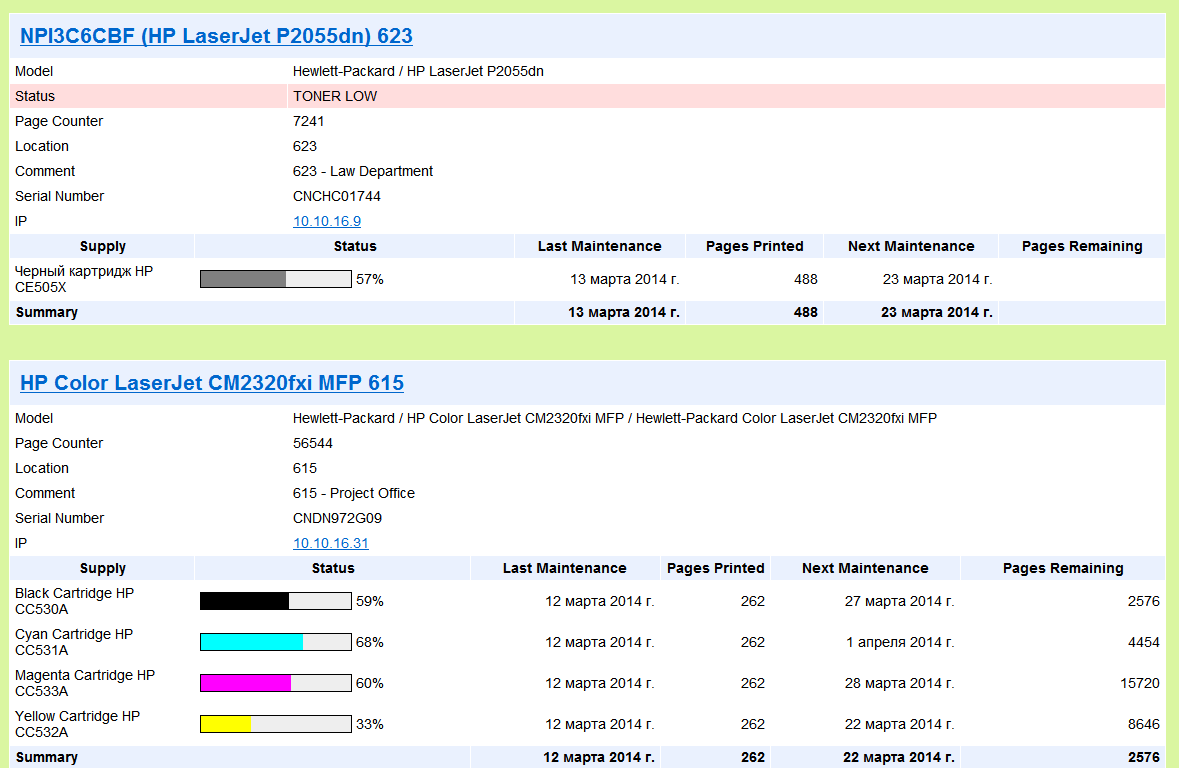
Task: Open IP address 10.10.16.31 link
Action: (330, 543)
